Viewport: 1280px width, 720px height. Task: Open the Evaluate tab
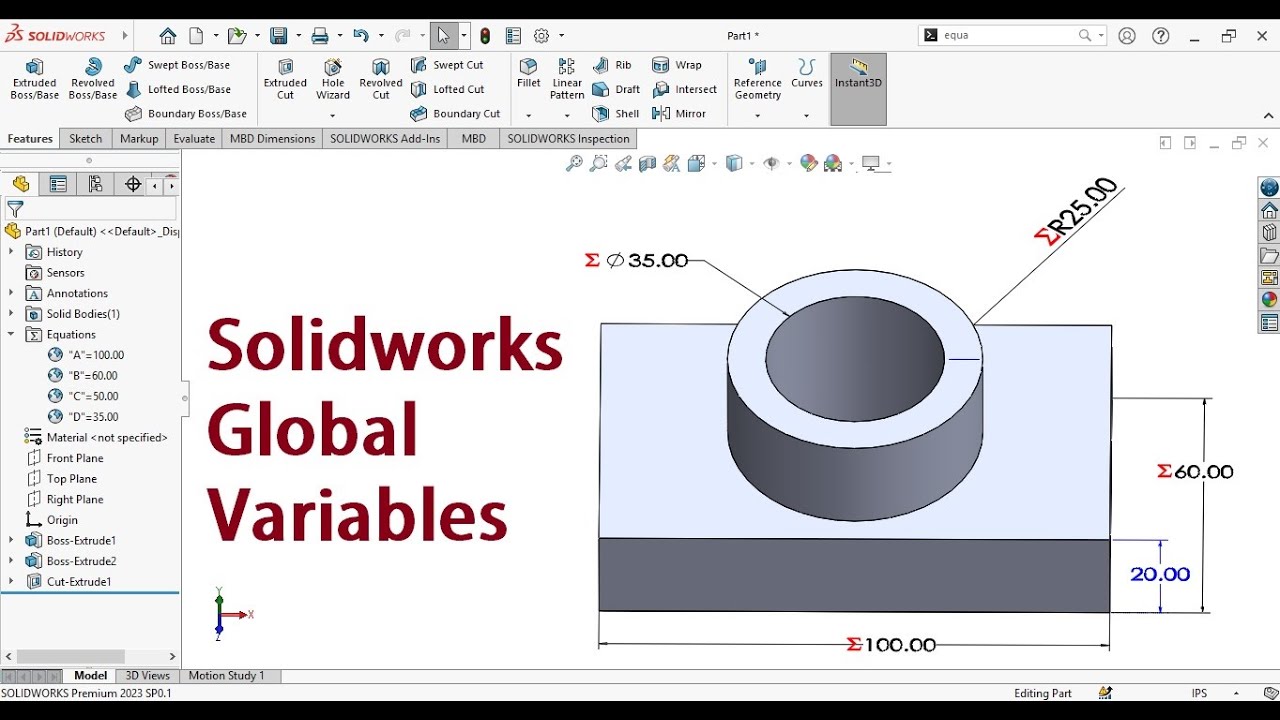coord(194,139)
